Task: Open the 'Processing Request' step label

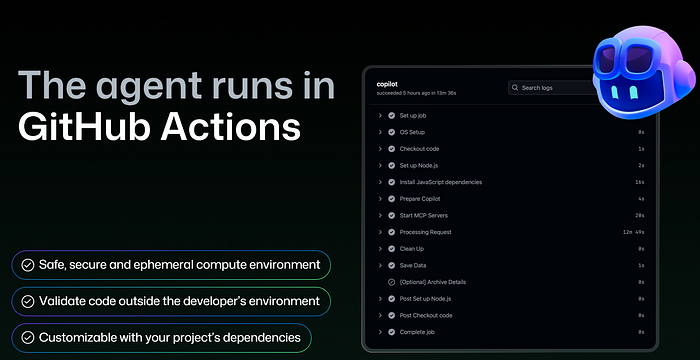Action: (425, 232)
